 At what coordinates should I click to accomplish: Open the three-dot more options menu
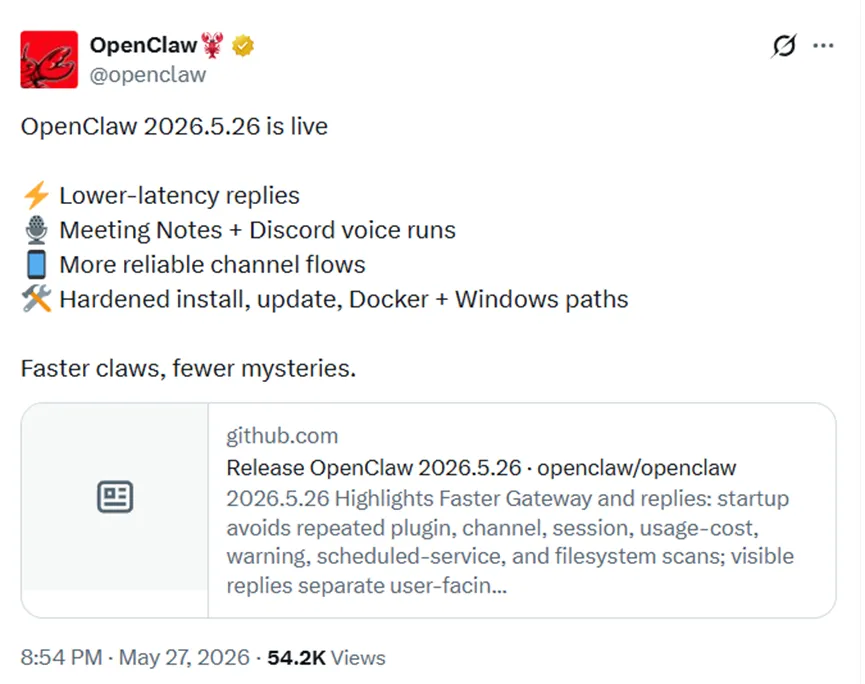(823, 46)
